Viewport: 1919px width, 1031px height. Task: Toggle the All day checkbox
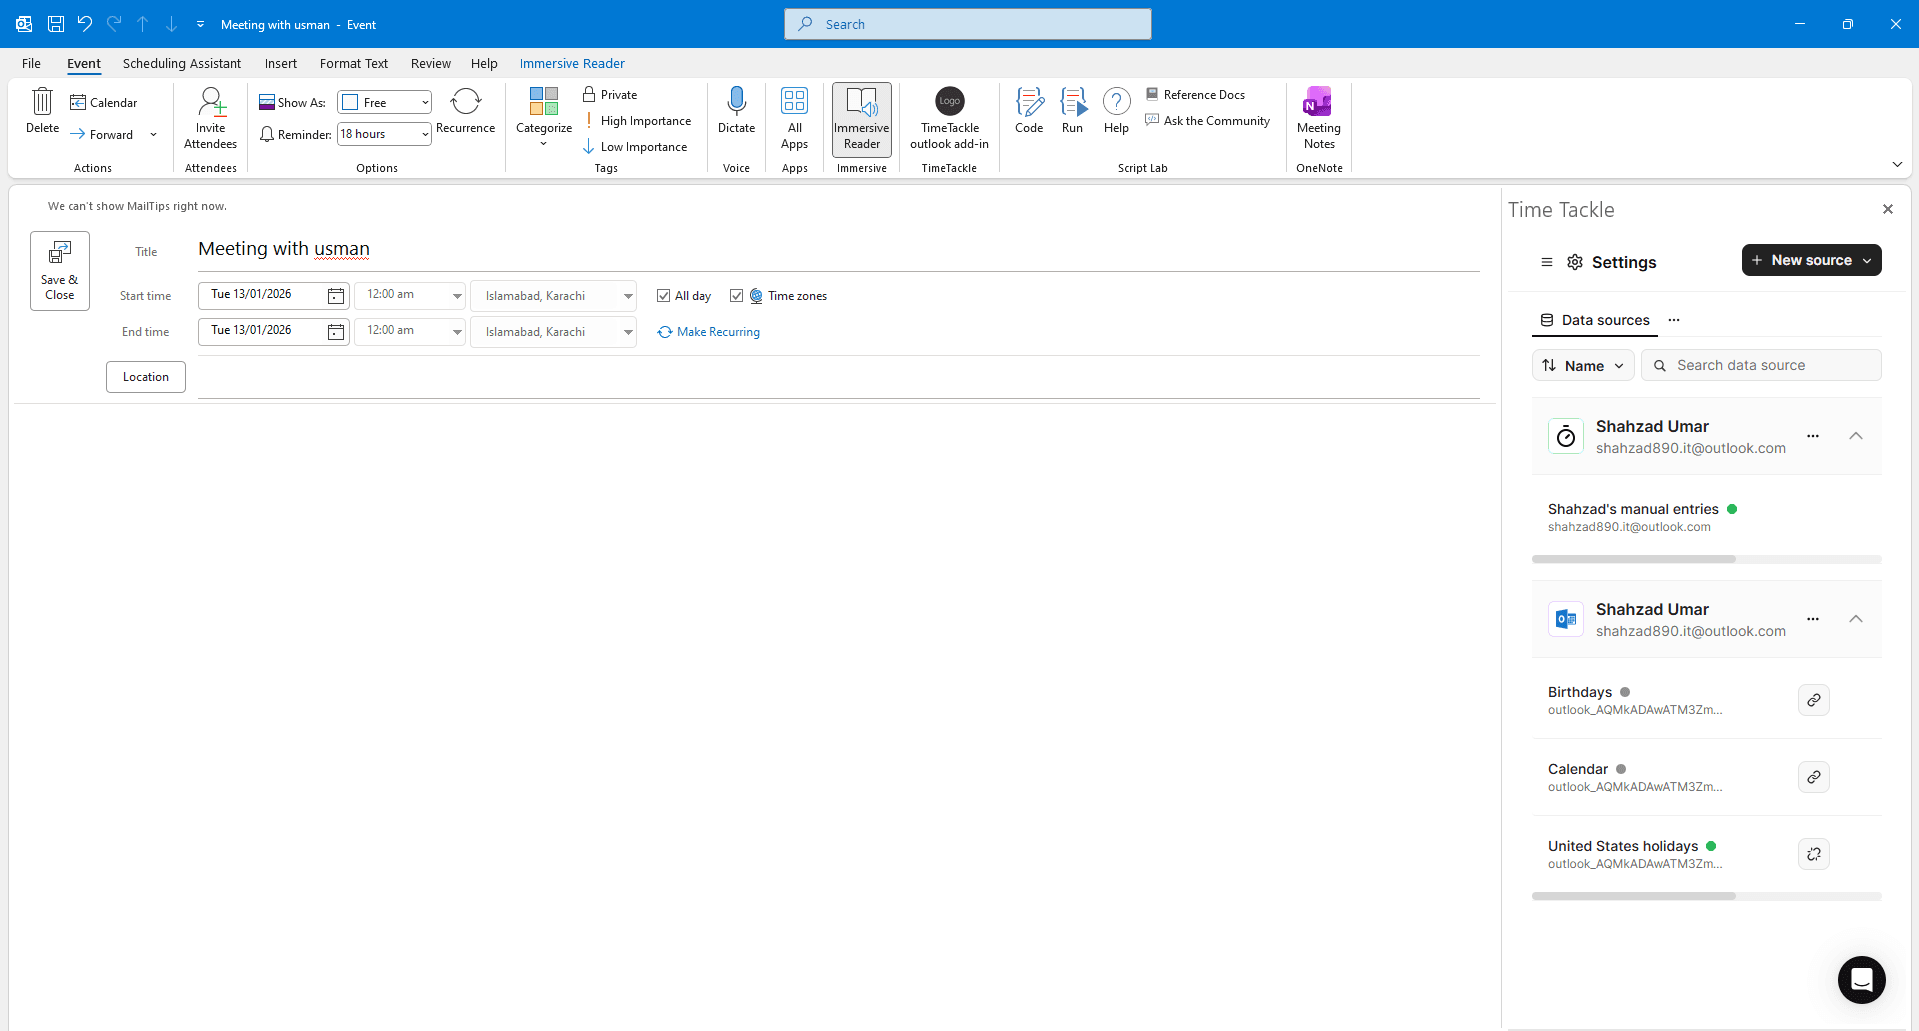[663, 296]
